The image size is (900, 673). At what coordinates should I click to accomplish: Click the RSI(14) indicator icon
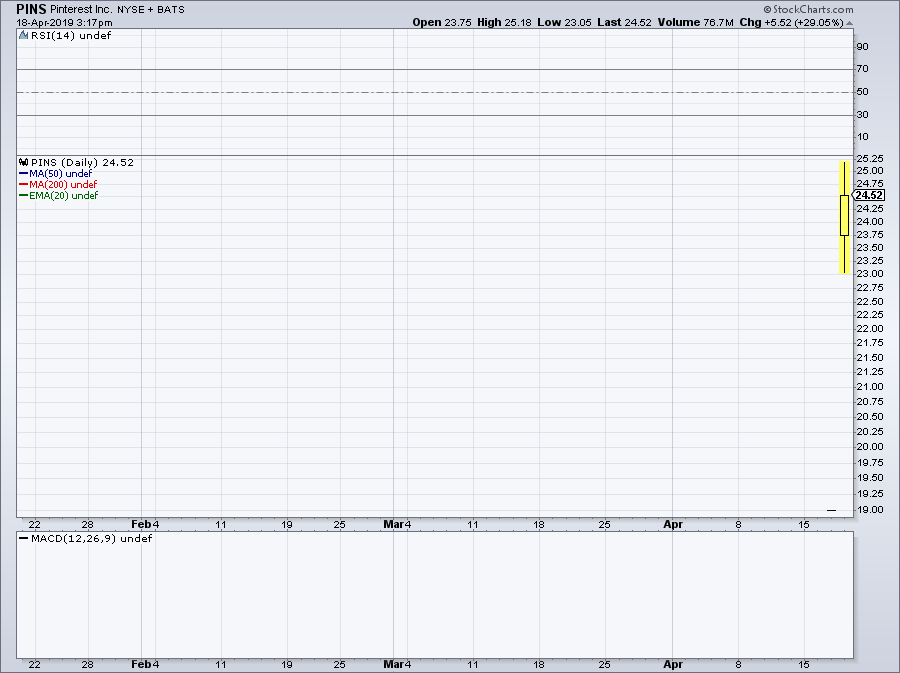click(23, 36)
